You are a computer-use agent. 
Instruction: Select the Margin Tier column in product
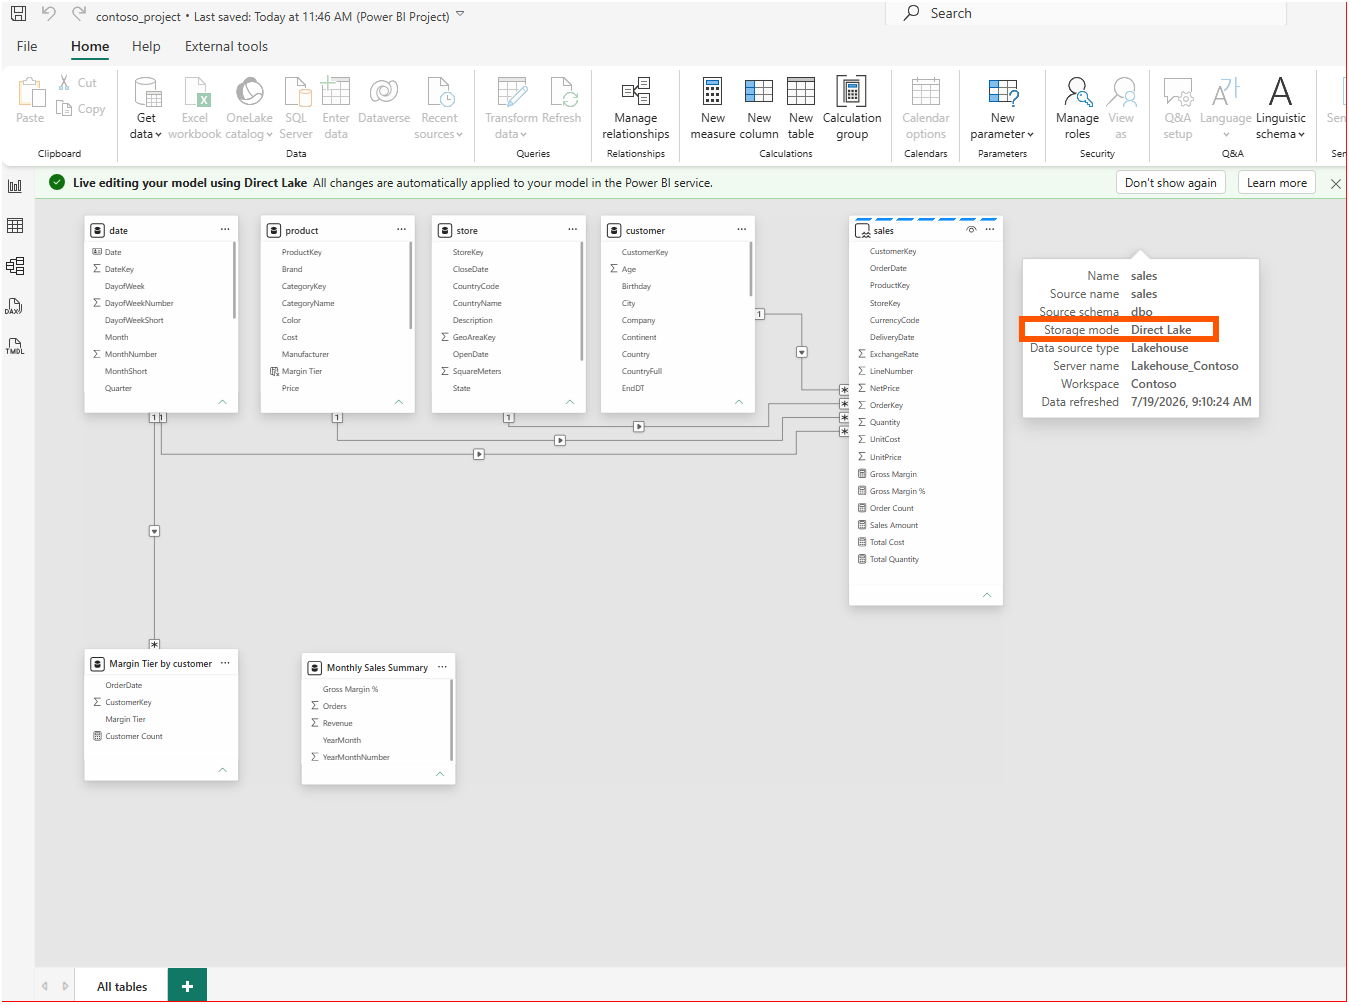301,371
